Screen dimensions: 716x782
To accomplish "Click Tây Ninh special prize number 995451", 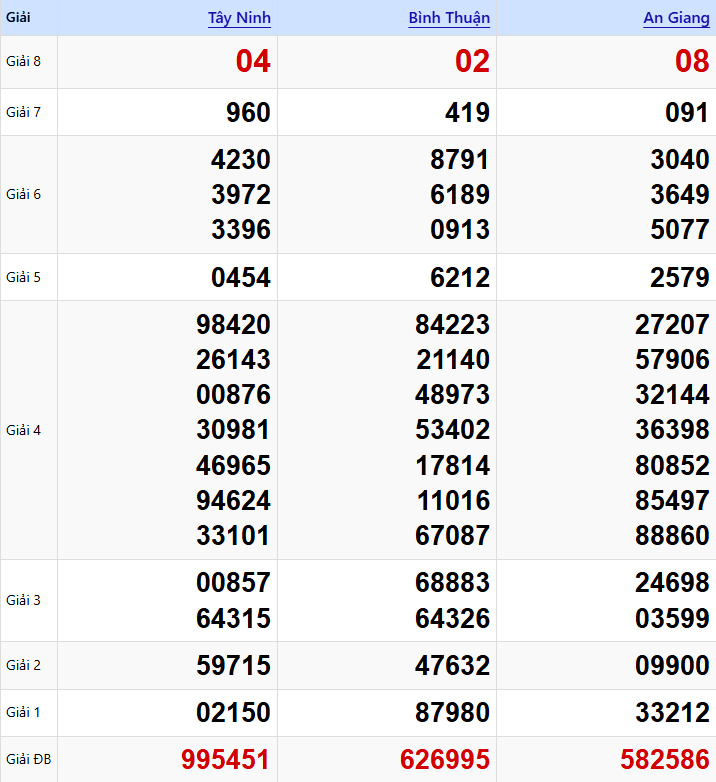I will coord(225,760).
